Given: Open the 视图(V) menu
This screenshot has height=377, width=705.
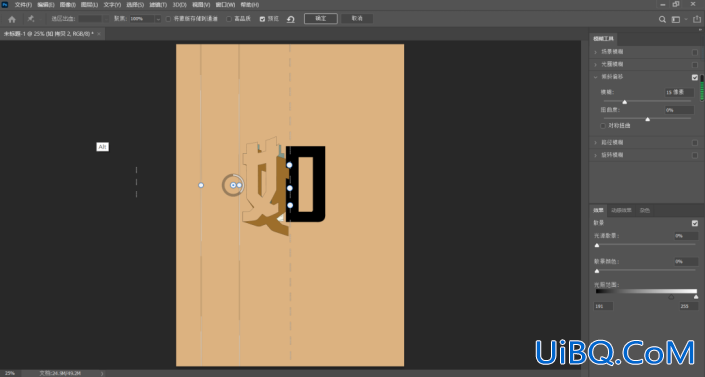Looking at the screenshot, I should [x=201, y=4].
